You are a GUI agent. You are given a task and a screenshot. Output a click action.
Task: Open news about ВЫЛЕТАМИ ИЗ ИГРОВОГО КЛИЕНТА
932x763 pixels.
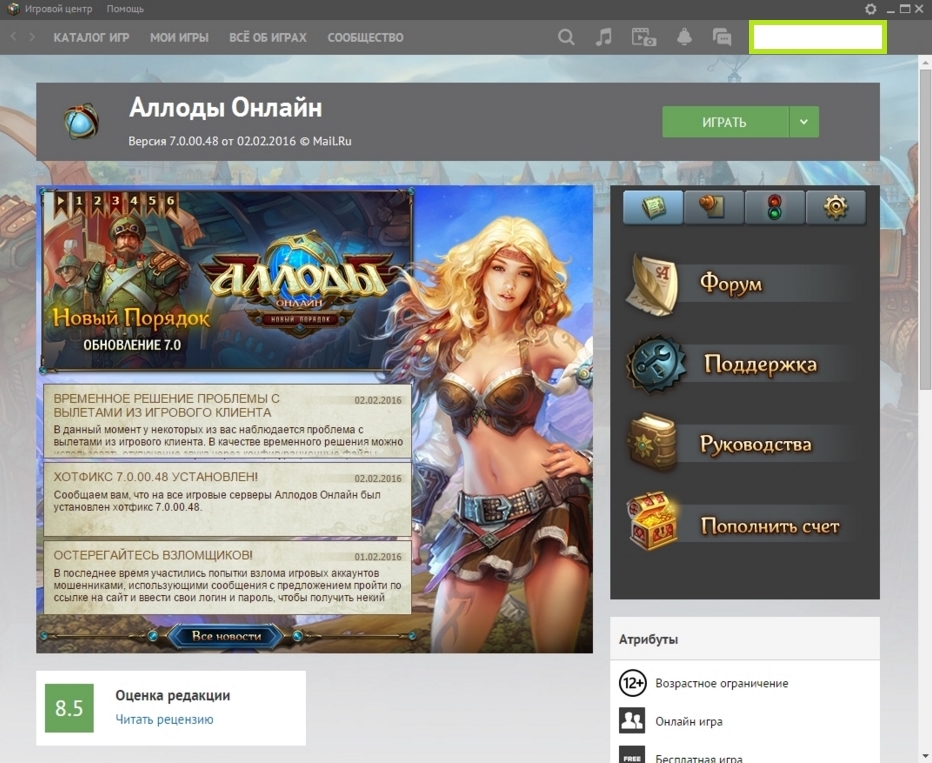(x=227, y=420)
